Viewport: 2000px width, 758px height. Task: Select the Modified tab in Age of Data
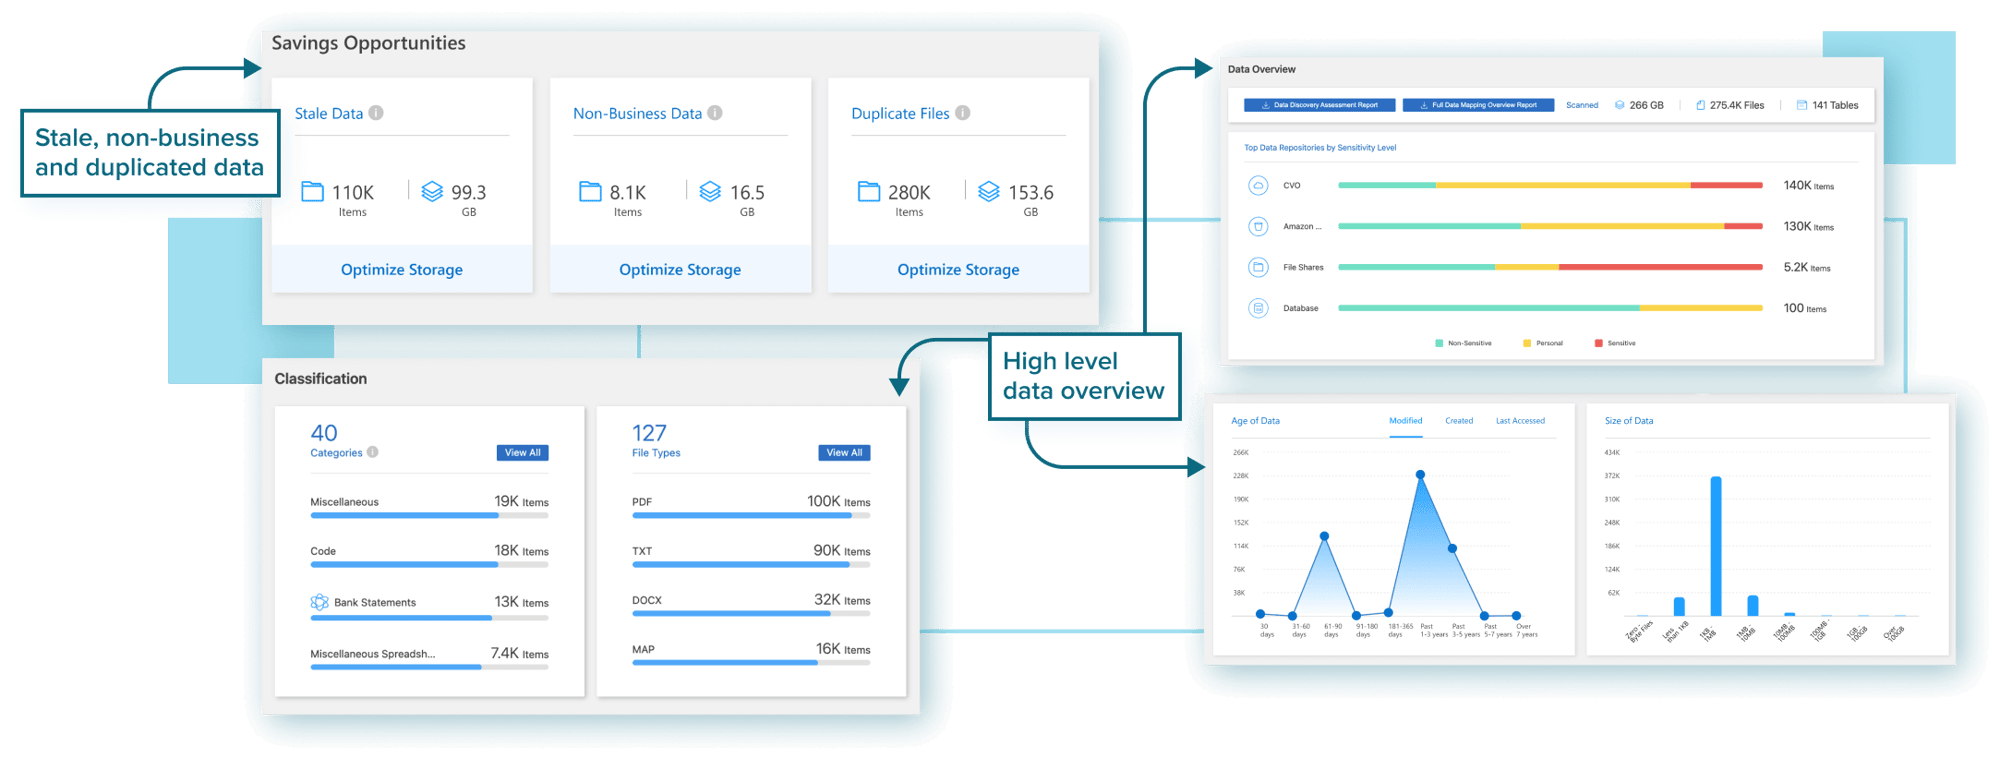1405,421
